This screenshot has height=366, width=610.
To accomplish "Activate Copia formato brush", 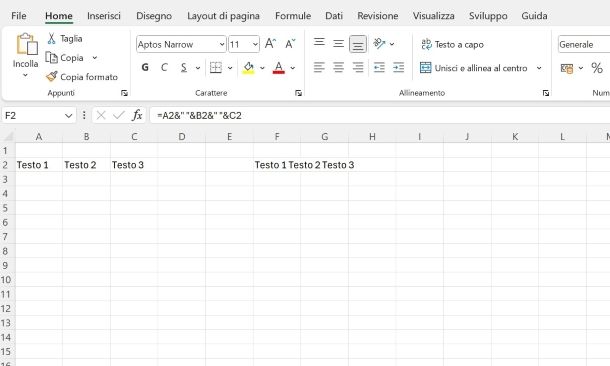I will pyautogui.click(x=51, y=77).
